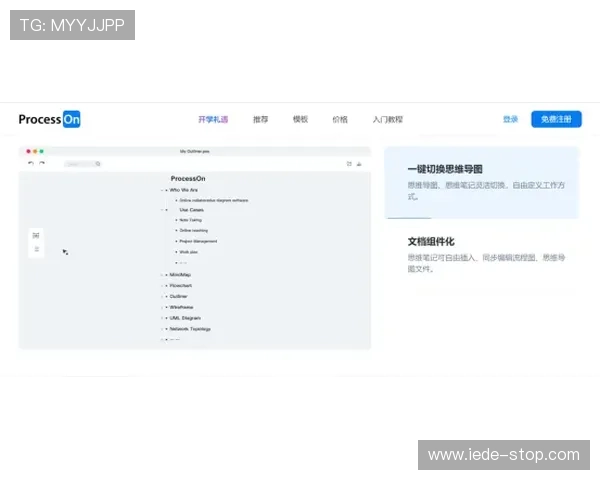
Task: Click the red close dot of mock window
Action: click(28, 151)
